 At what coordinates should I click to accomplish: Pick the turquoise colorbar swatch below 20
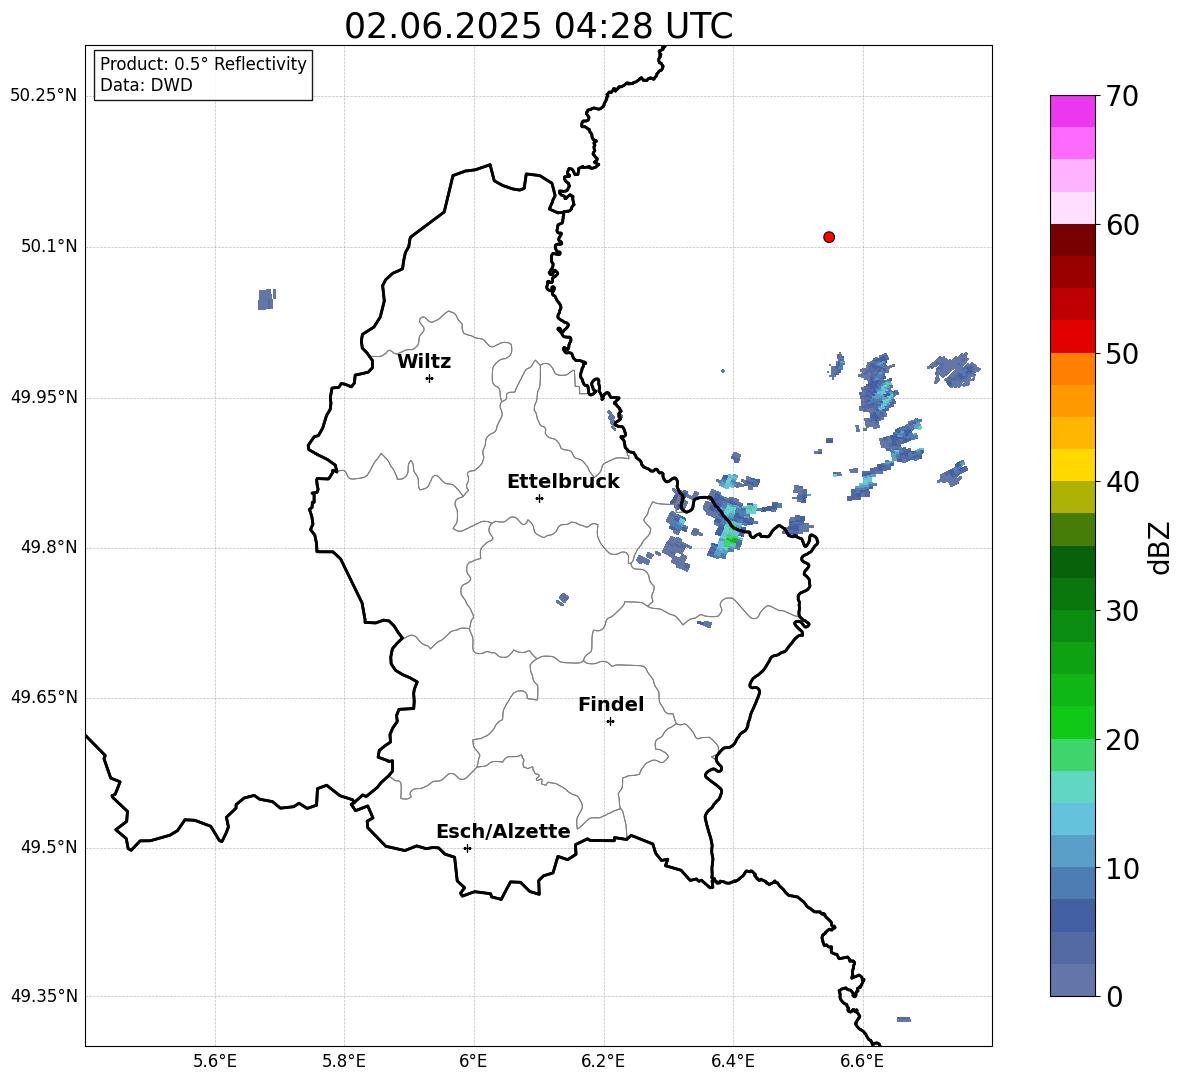point(1072,787)
